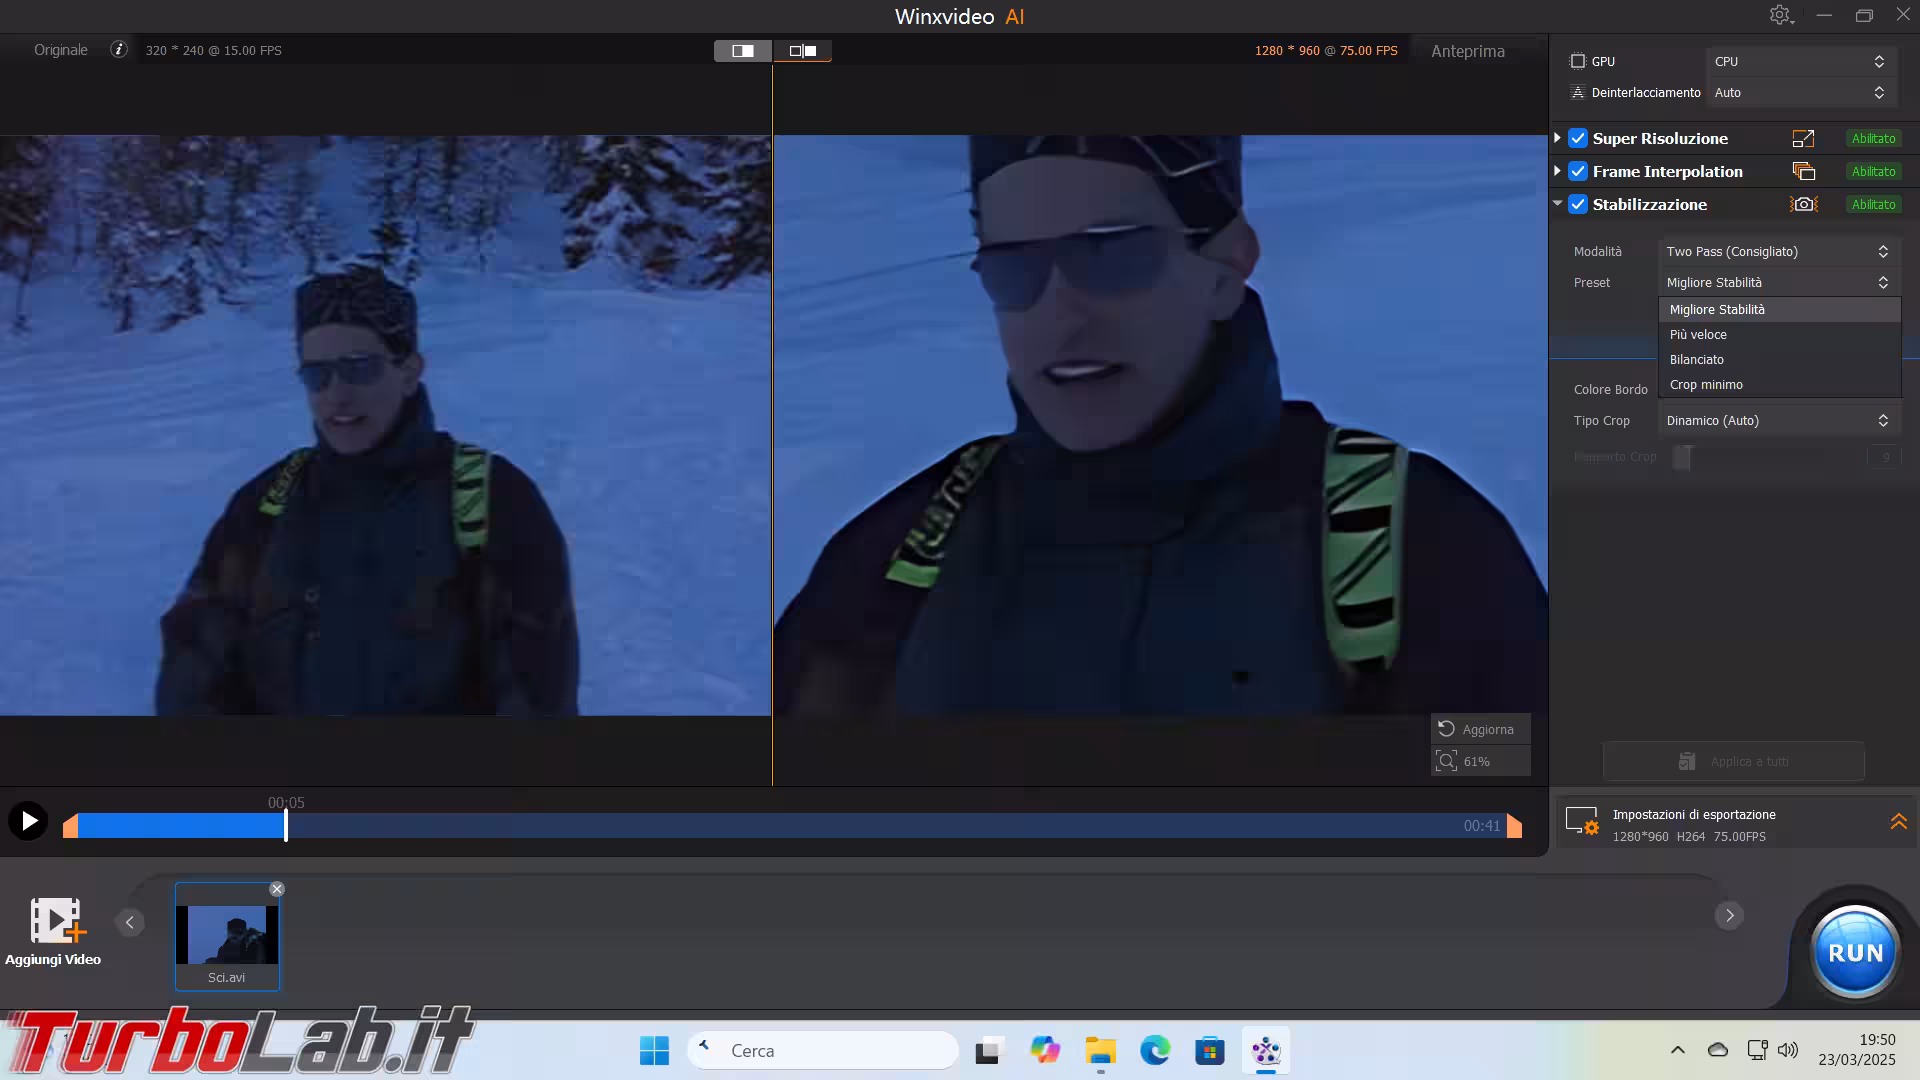The image size is (1920, 1080).
Task: Choose Crop minimo from preset list
Action: (1706, 385)
